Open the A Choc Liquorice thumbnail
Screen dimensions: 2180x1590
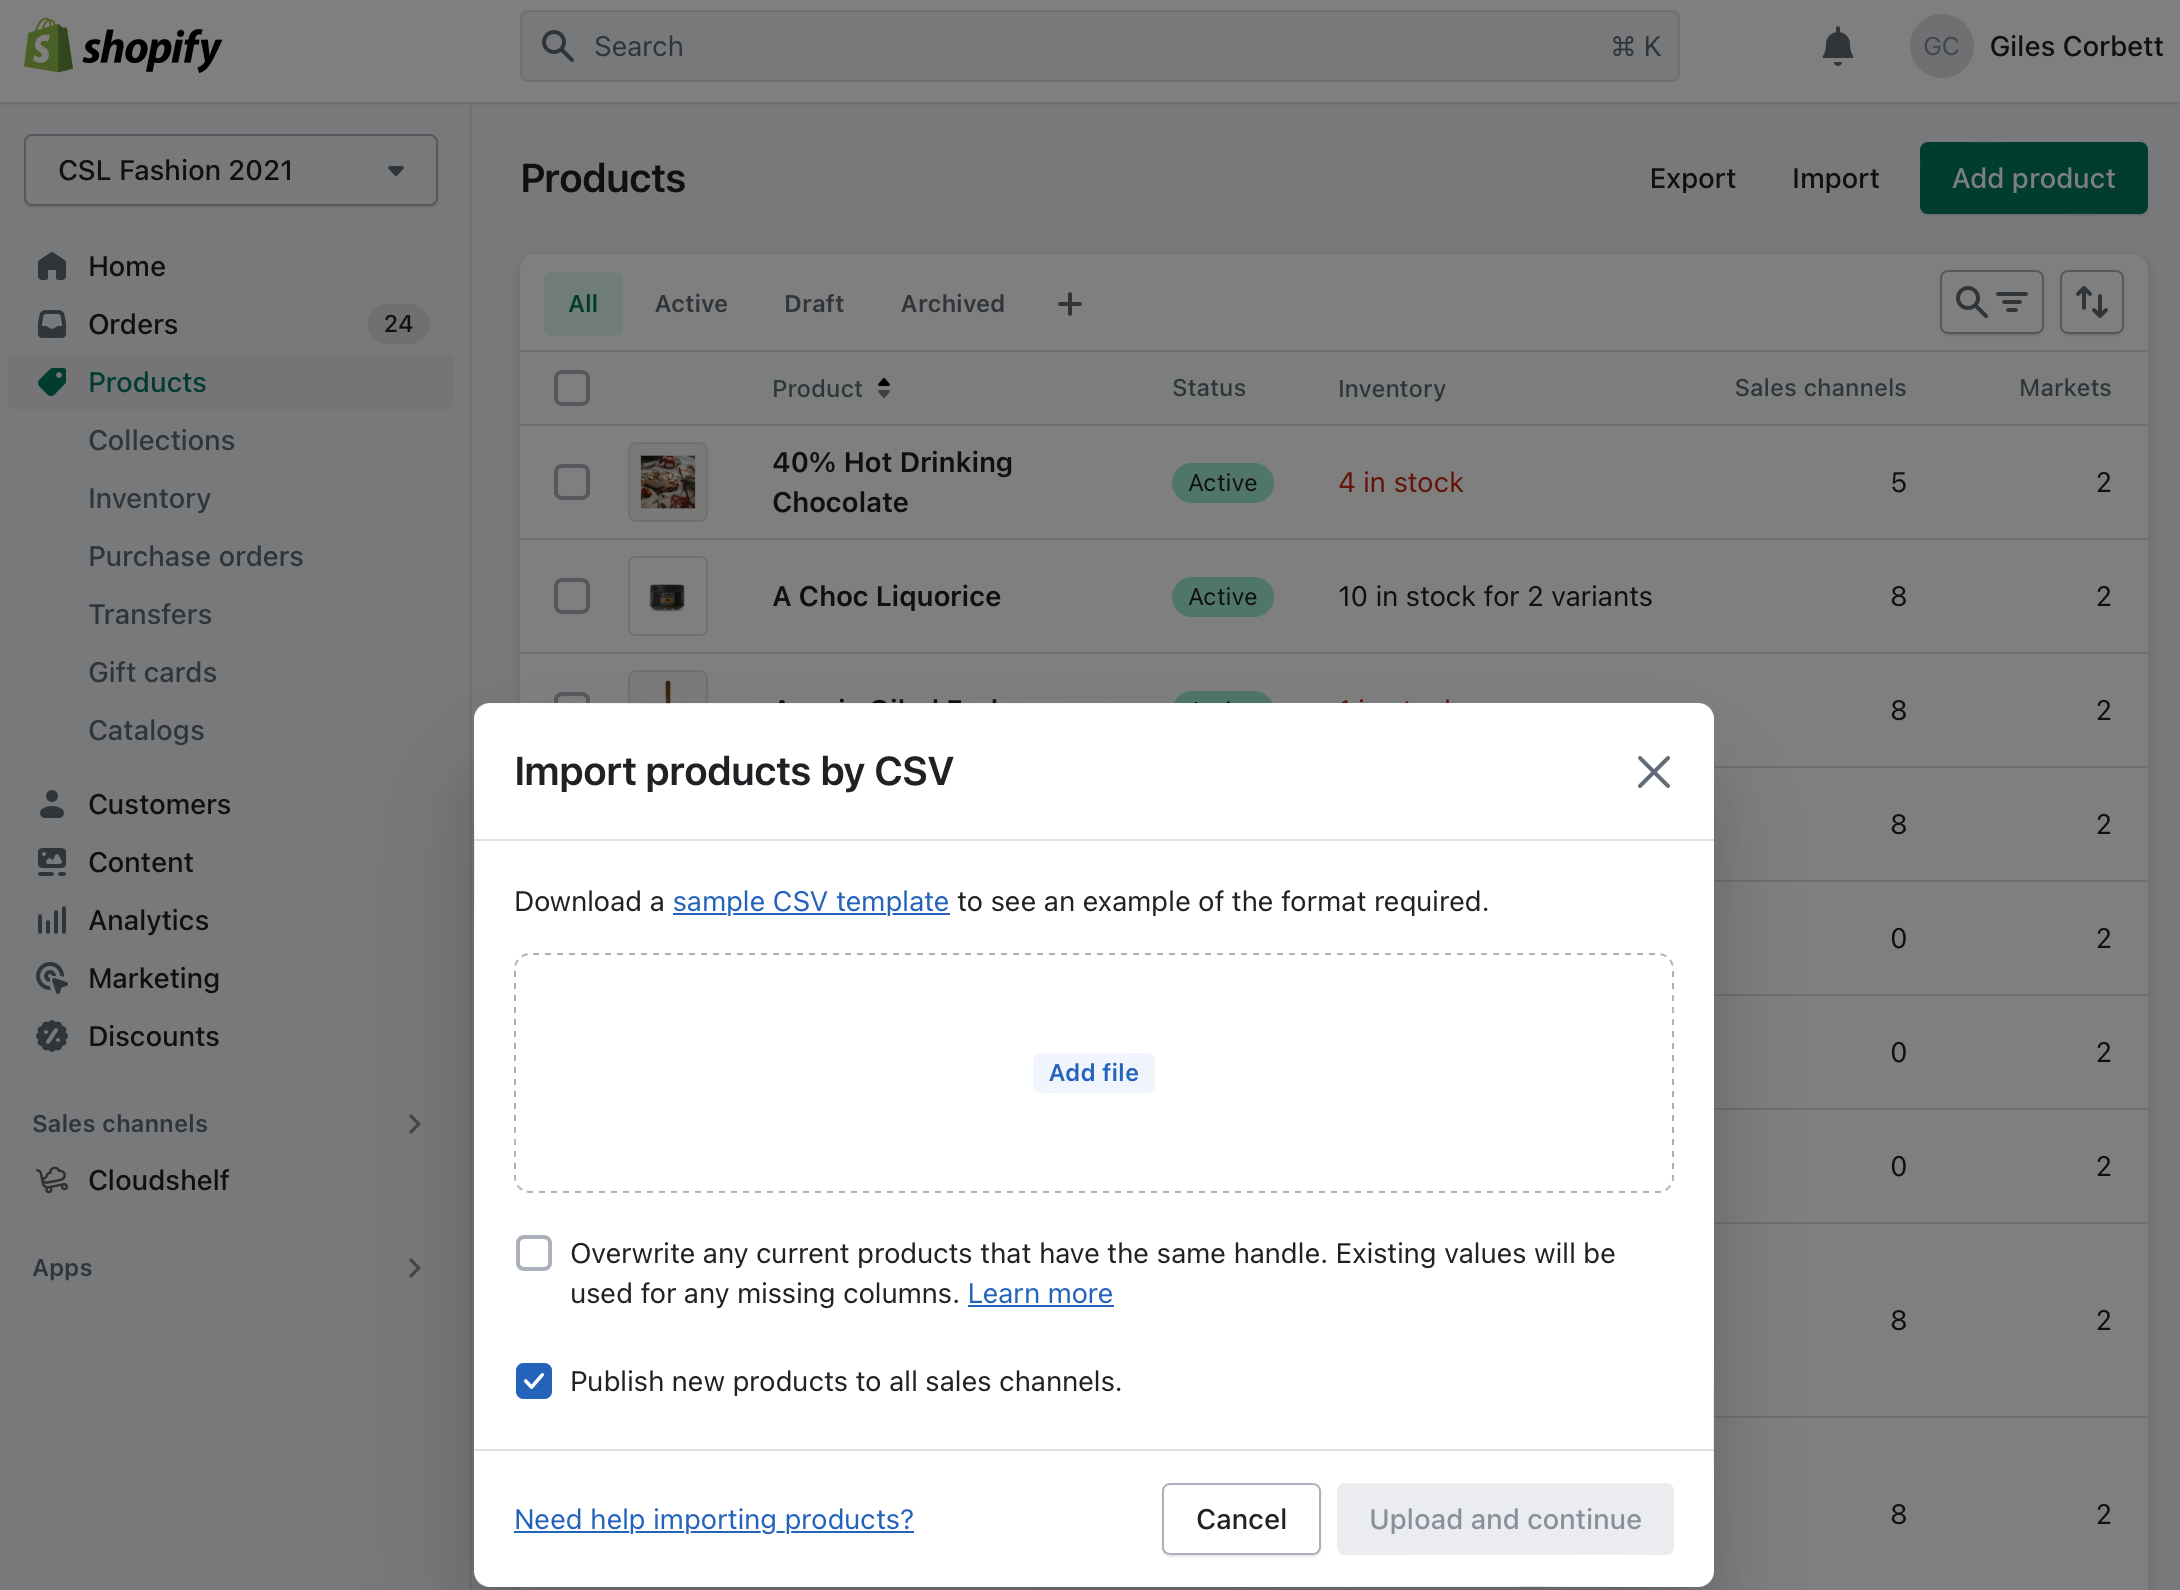(668, 596)
